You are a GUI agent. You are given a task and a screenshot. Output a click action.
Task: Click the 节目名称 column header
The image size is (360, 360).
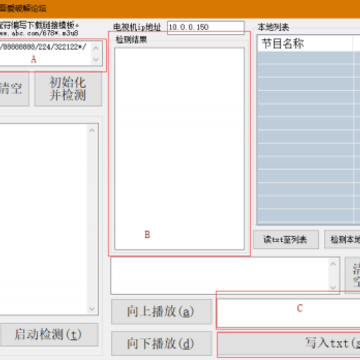pos(305,44)
